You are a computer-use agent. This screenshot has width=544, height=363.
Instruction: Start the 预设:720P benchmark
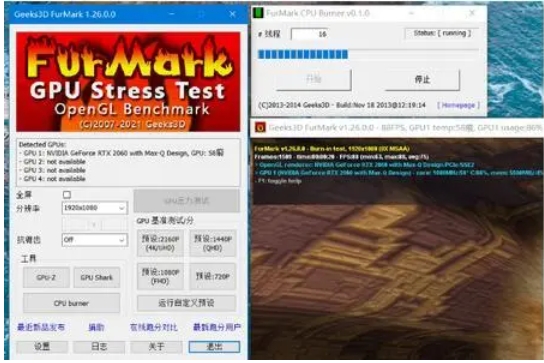(213, 277)
